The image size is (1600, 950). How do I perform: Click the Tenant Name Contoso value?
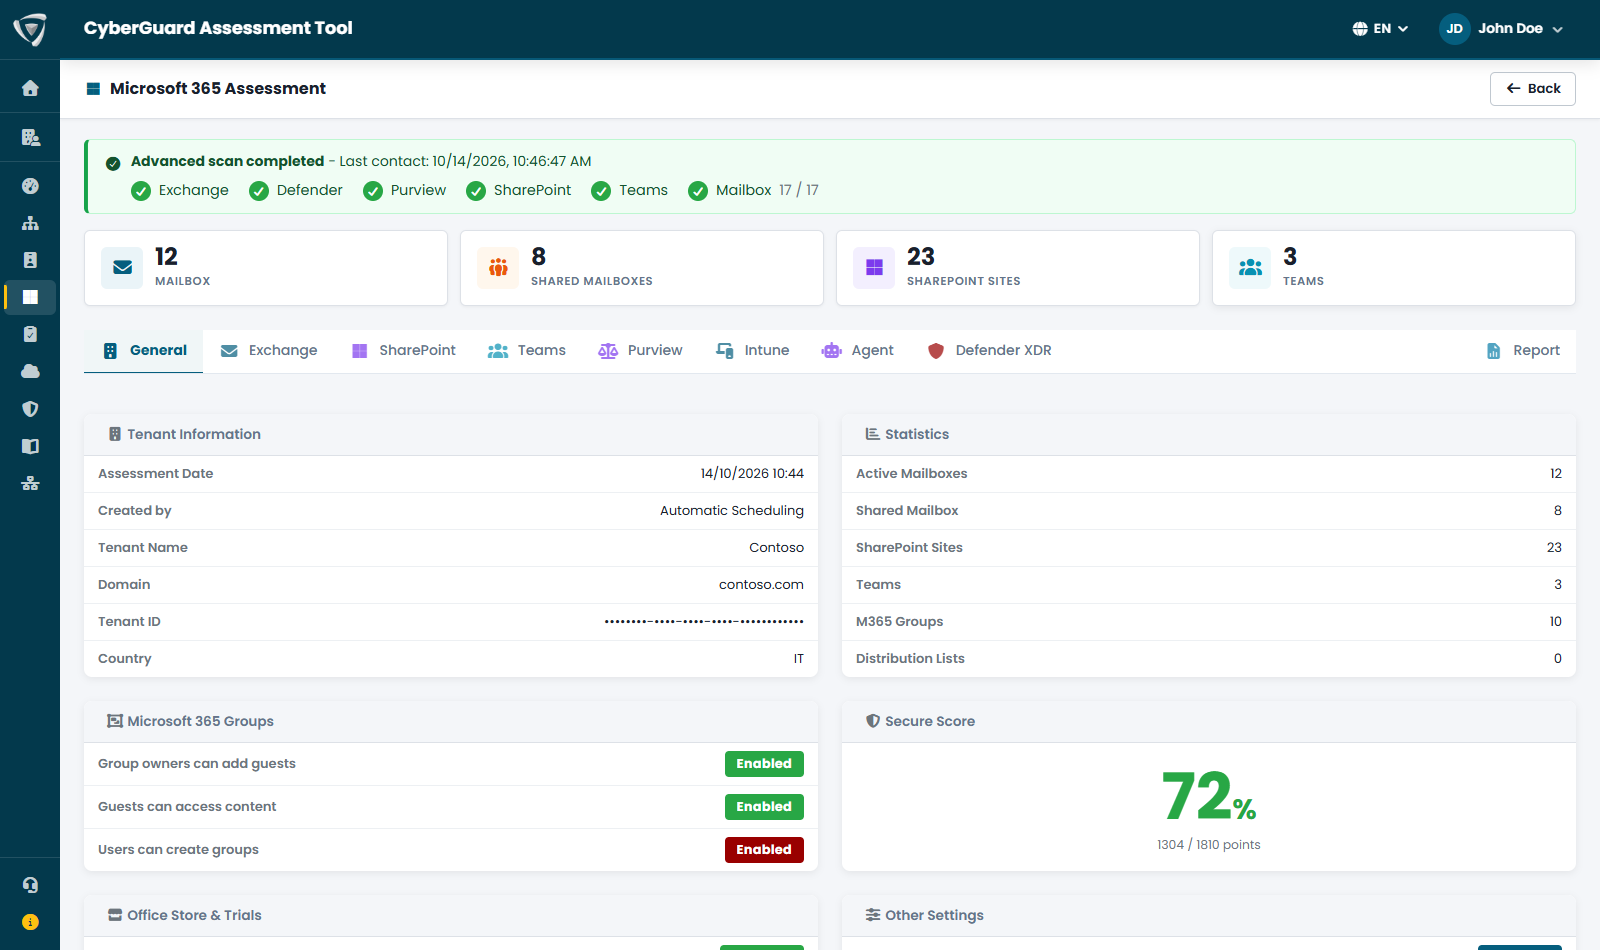click(x=776, y=548)
